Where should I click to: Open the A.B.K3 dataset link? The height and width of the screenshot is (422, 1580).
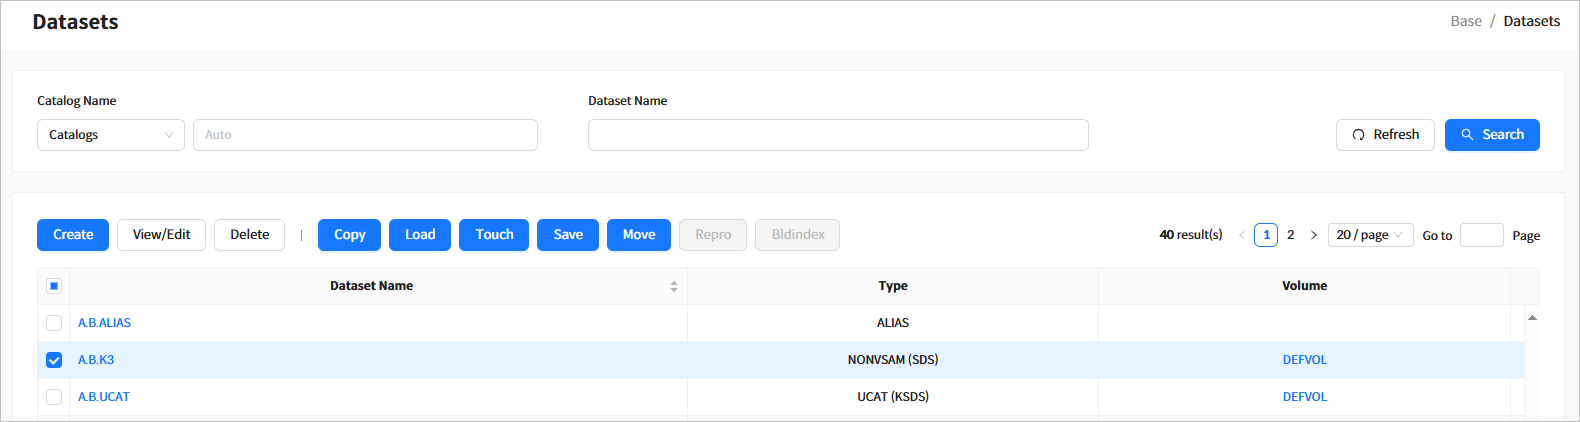point(96,360)
